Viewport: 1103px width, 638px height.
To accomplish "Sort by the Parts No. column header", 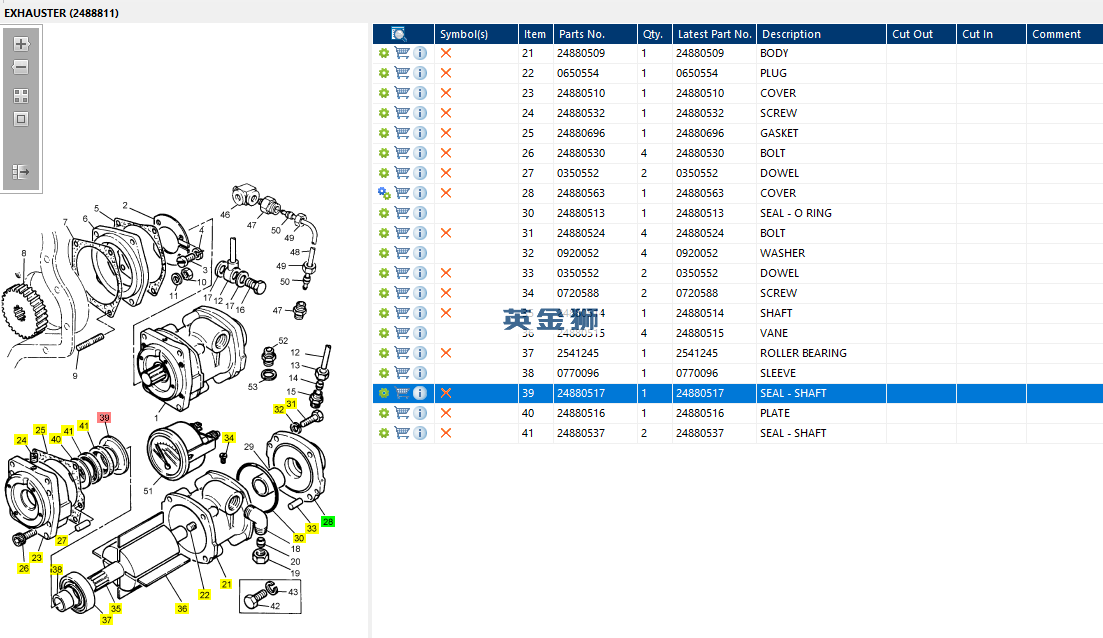I will coord(595,34).
